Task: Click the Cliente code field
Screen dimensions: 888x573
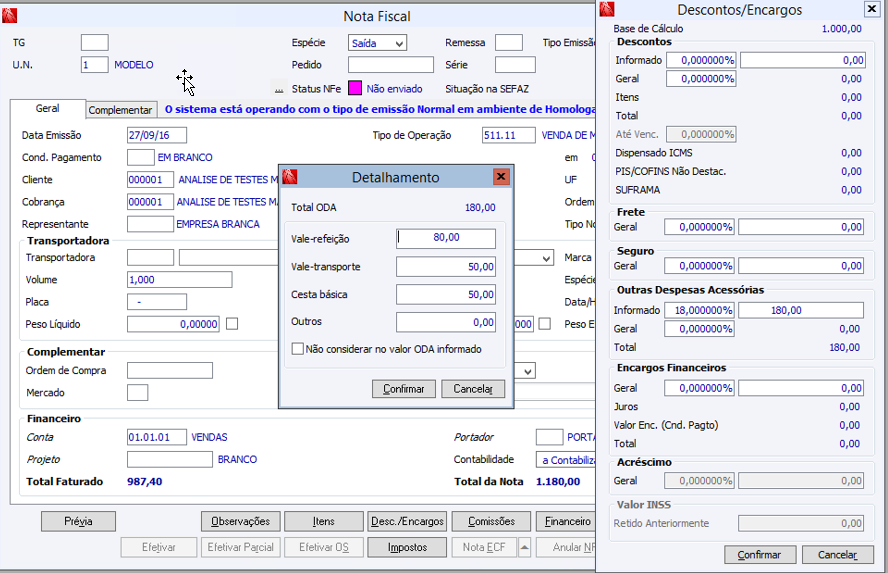Action: [150, 179]
